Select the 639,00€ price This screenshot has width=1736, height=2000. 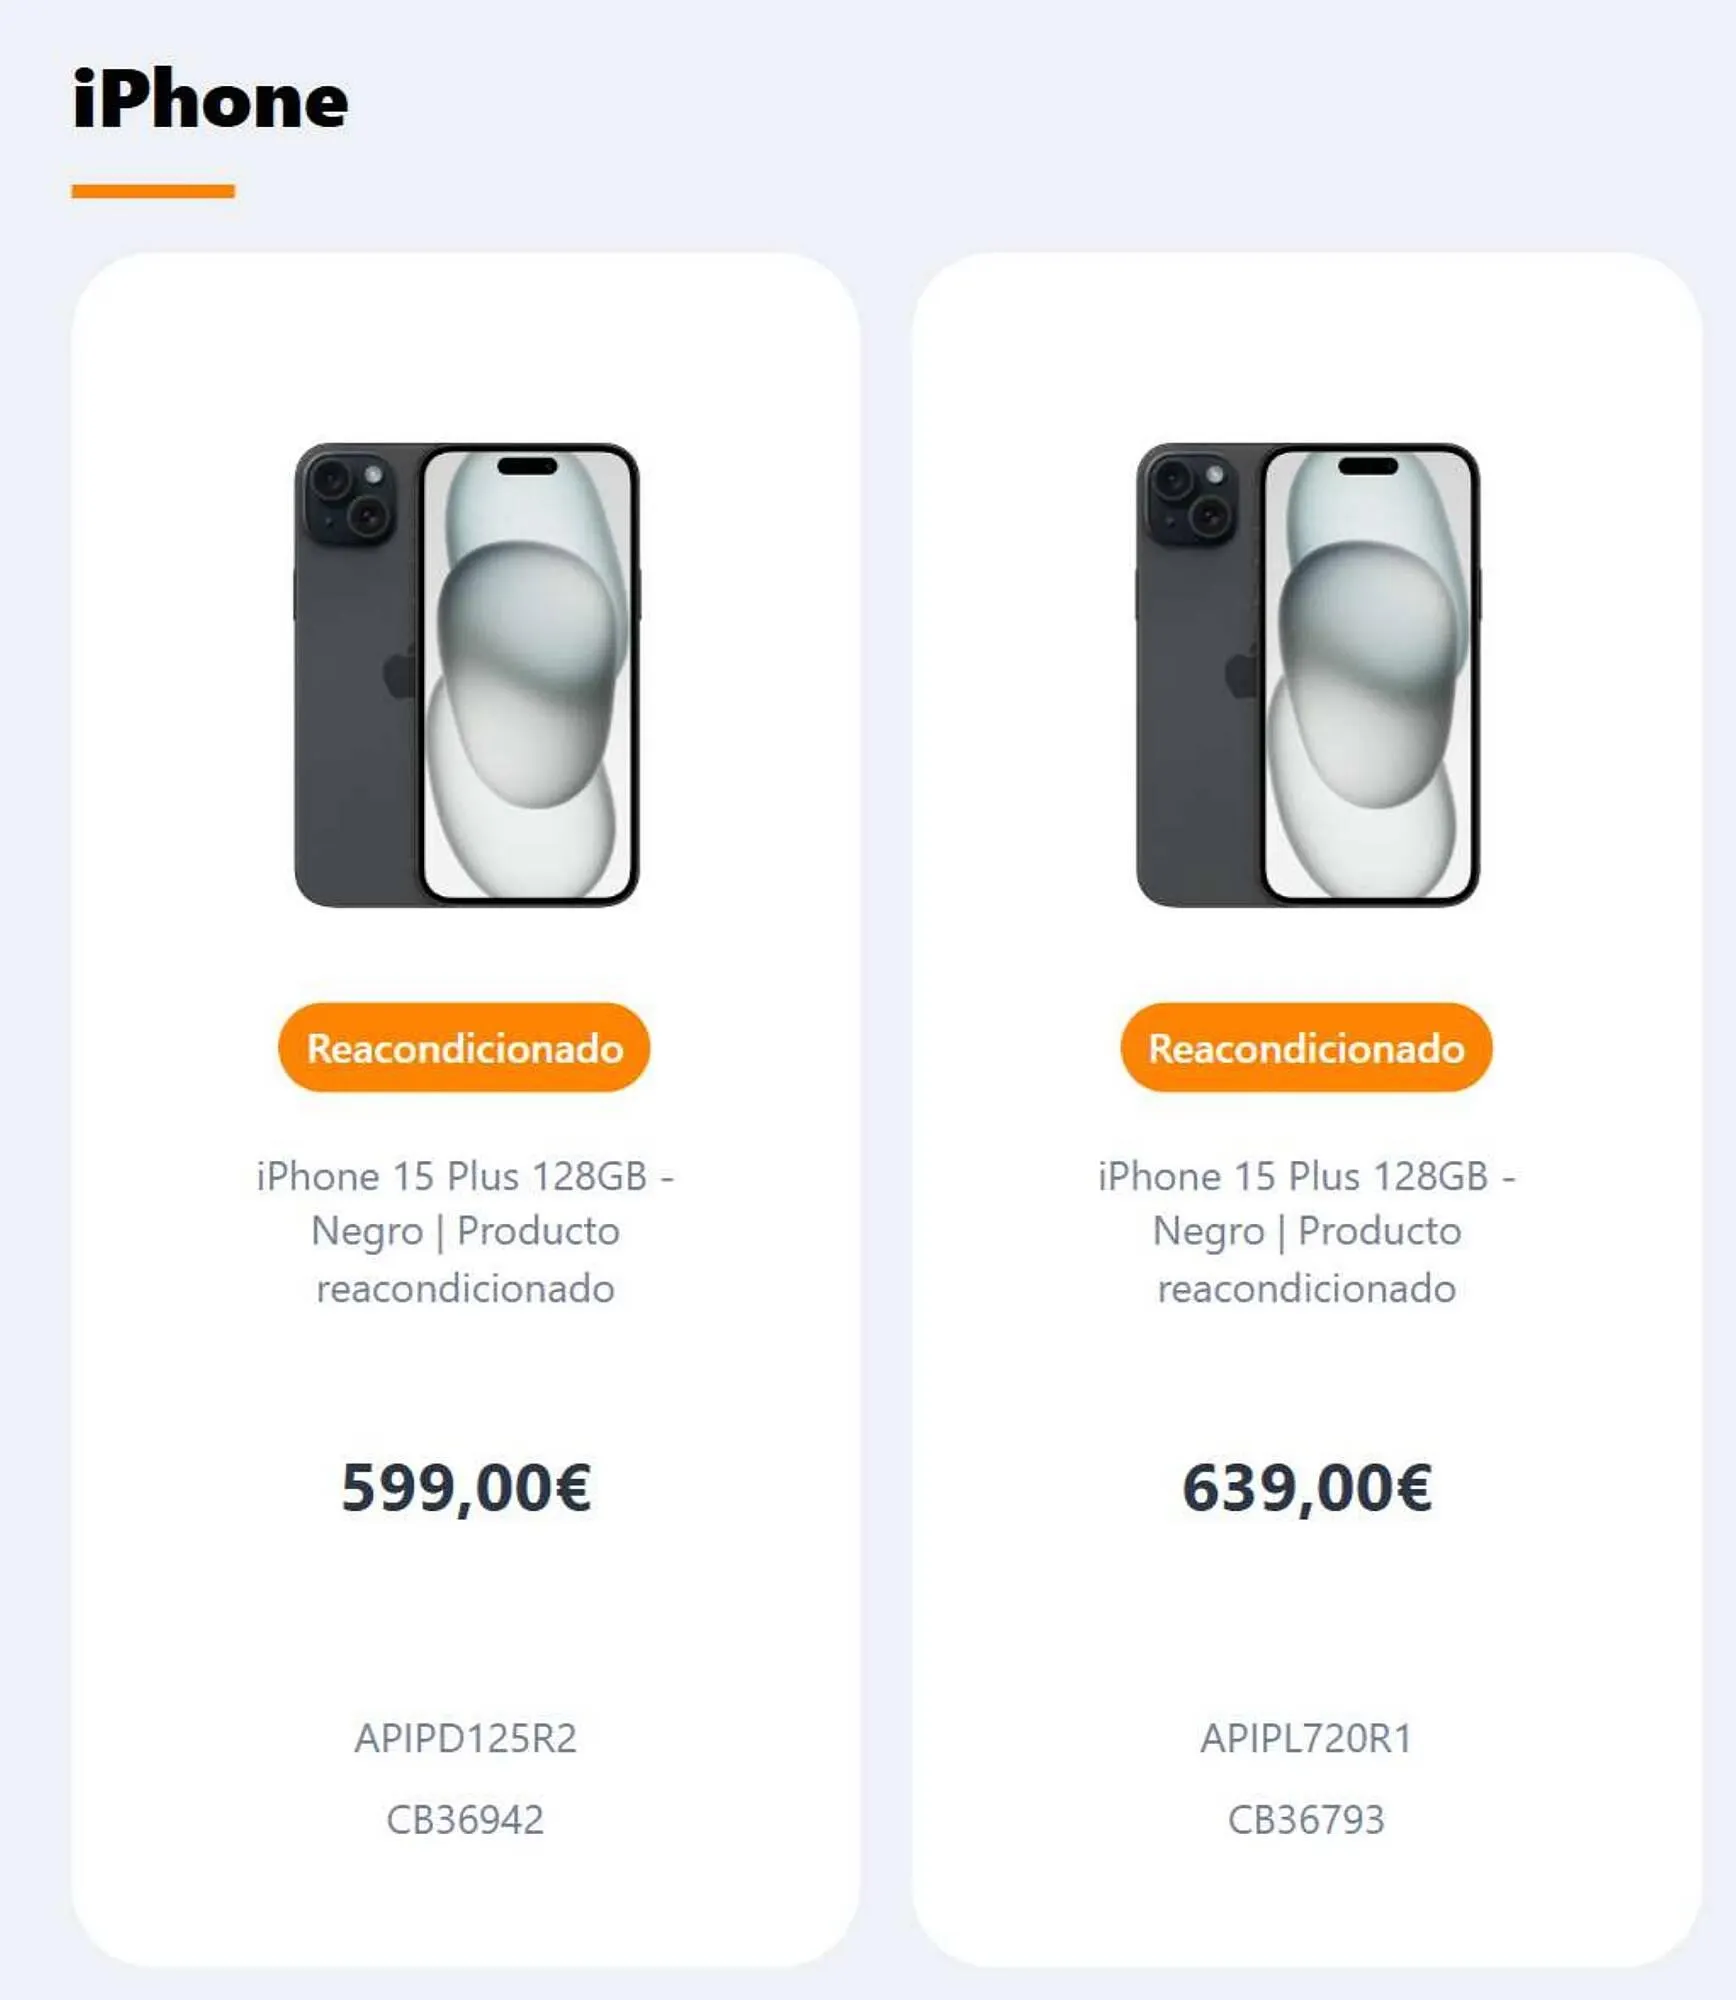[x=1307, y=1488]
